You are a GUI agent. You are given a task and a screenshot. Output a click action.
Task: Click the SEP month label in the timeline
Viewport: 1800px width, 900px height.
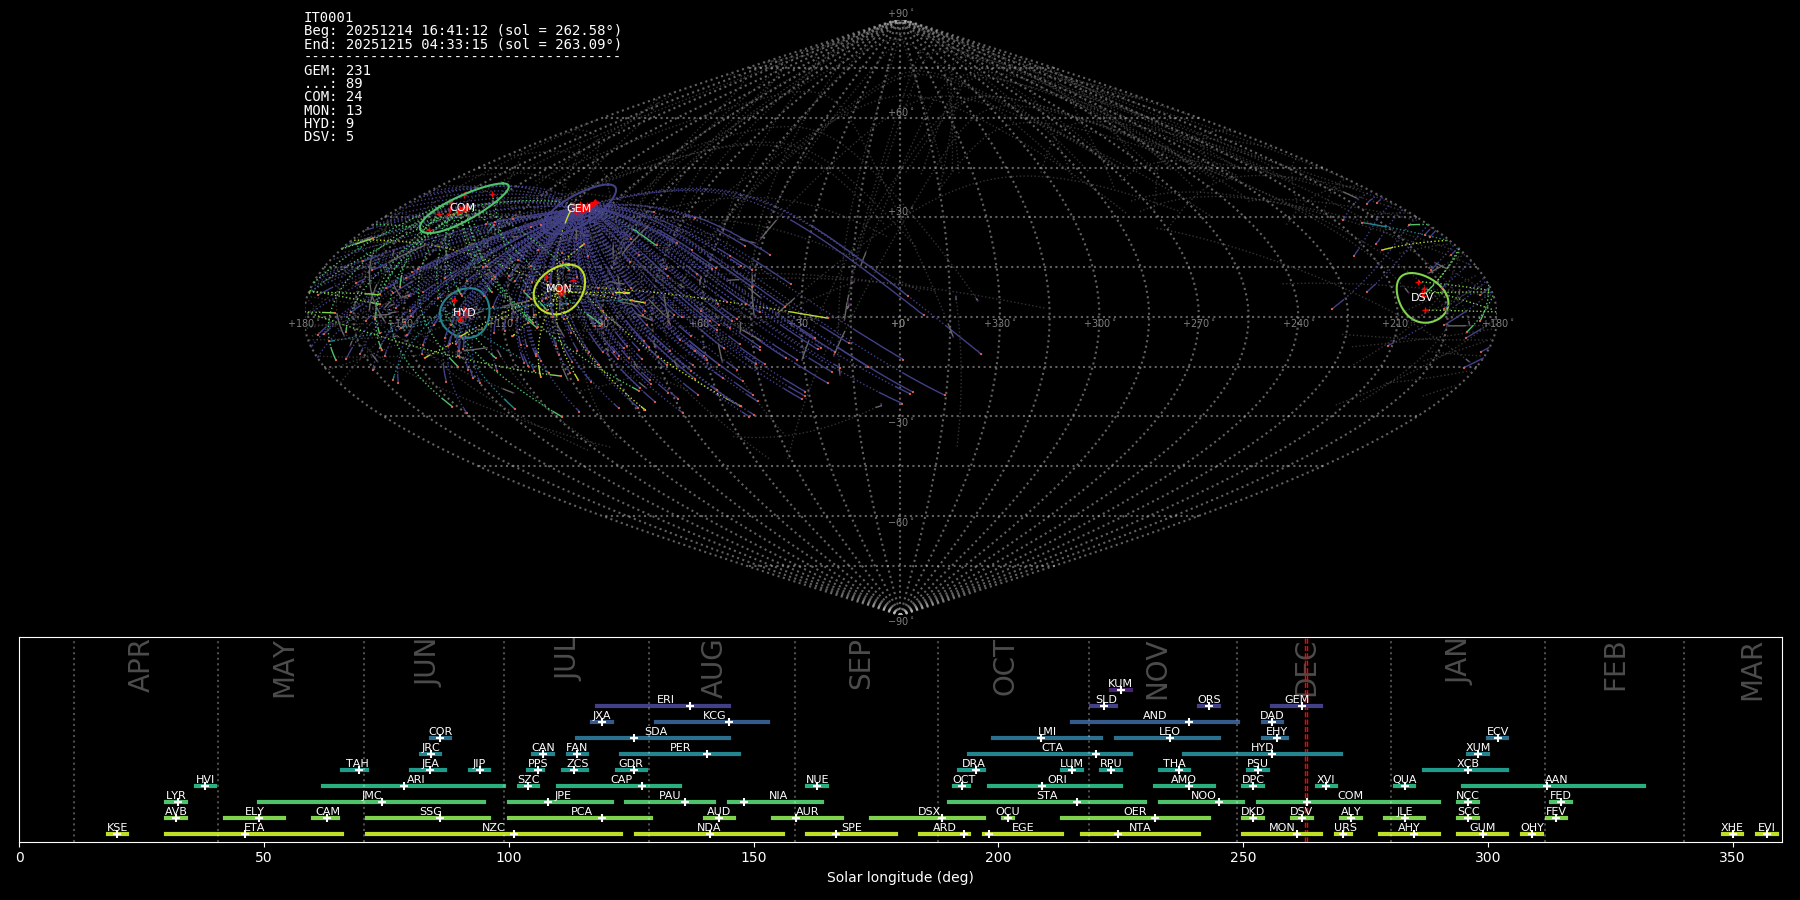(x=860, y=666)
